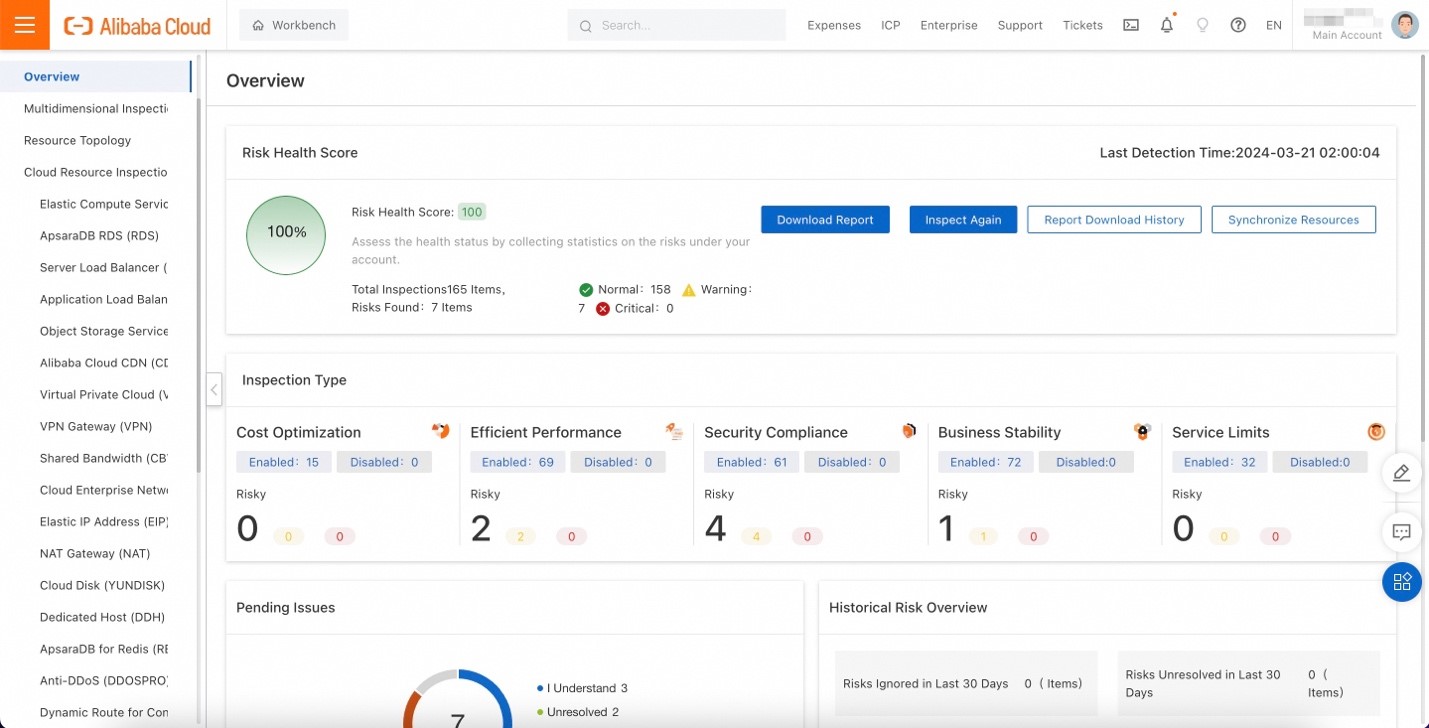Select Object Storage Service in sidebar
Screen dimensions: 1429x728
104,331
